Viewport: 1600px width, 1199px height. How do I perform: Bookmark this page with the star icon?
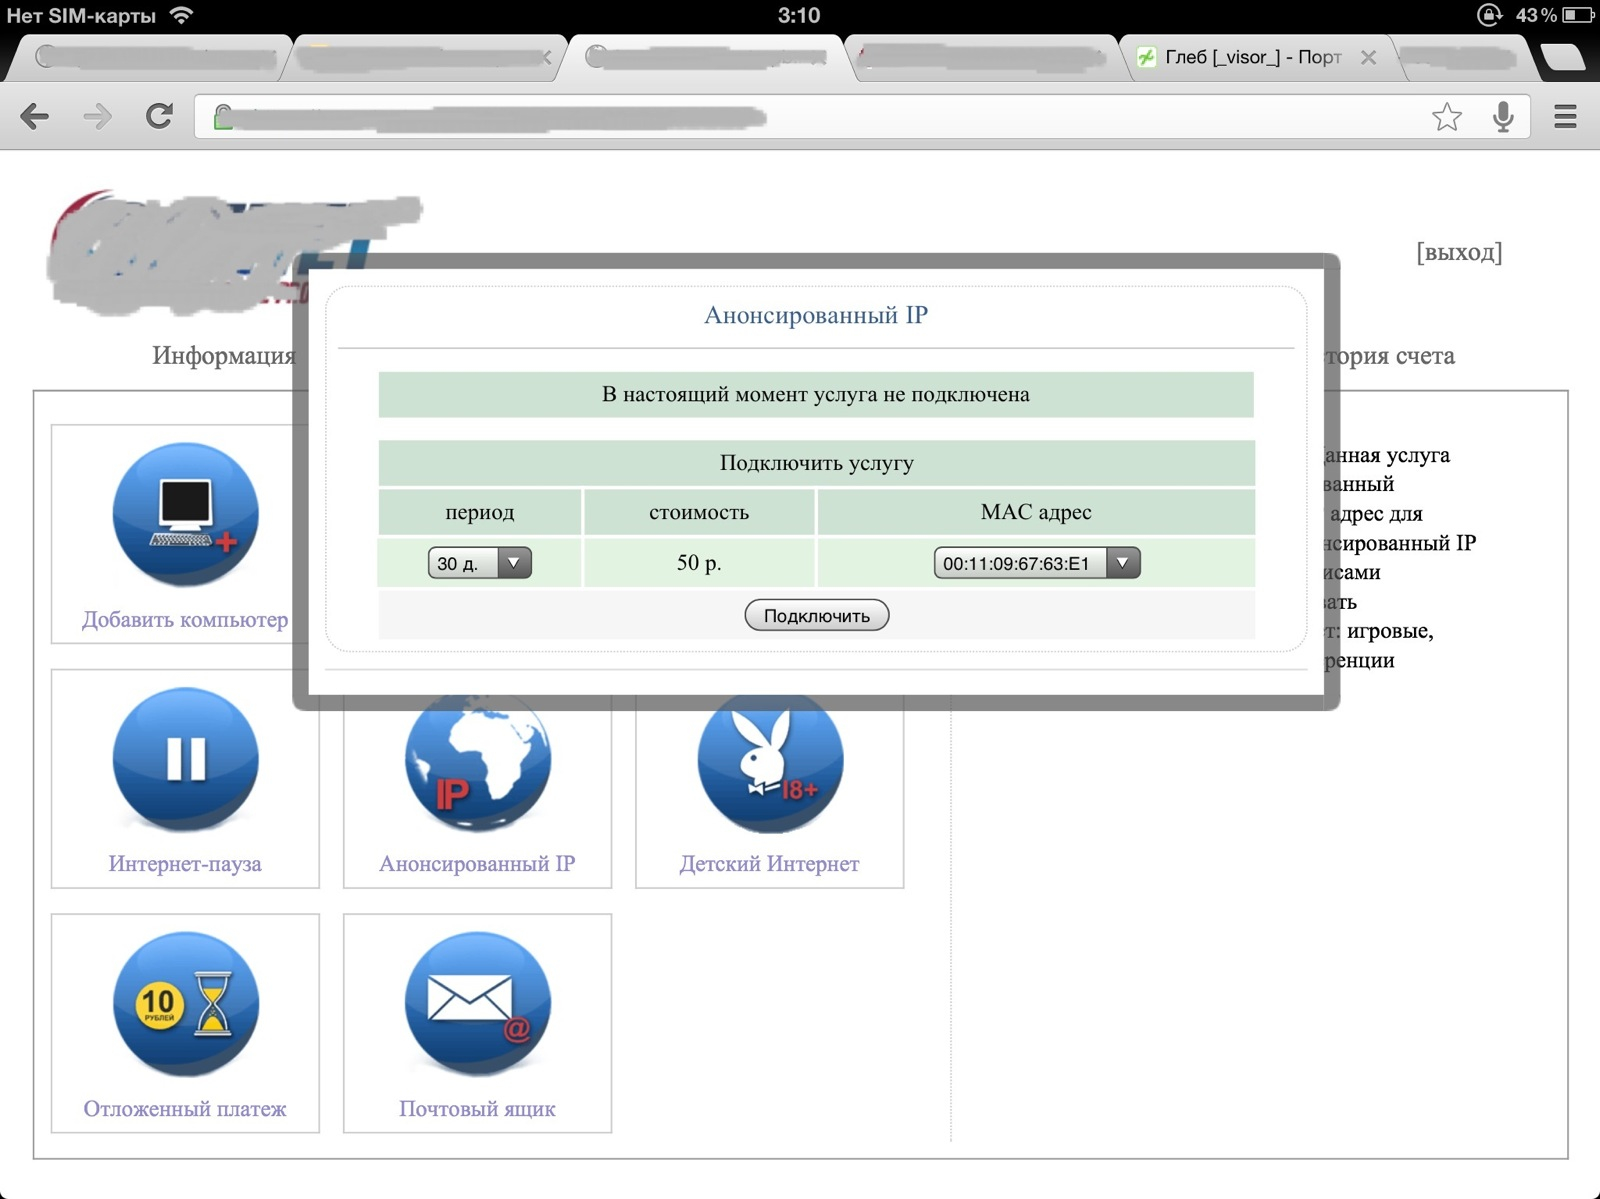(x=1447, y=117)
